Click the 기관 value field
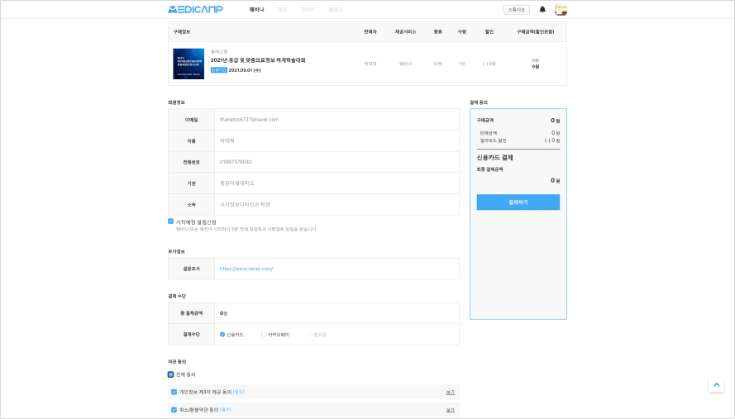735x419 pixels. (x=337, y=183)
